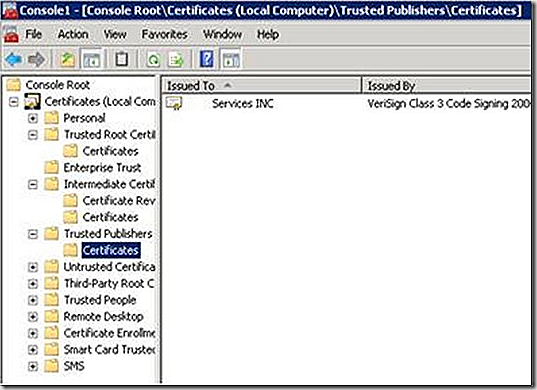537x390 pixels.
Task: Sort by the Issued By column header
Action: [447, 85]
